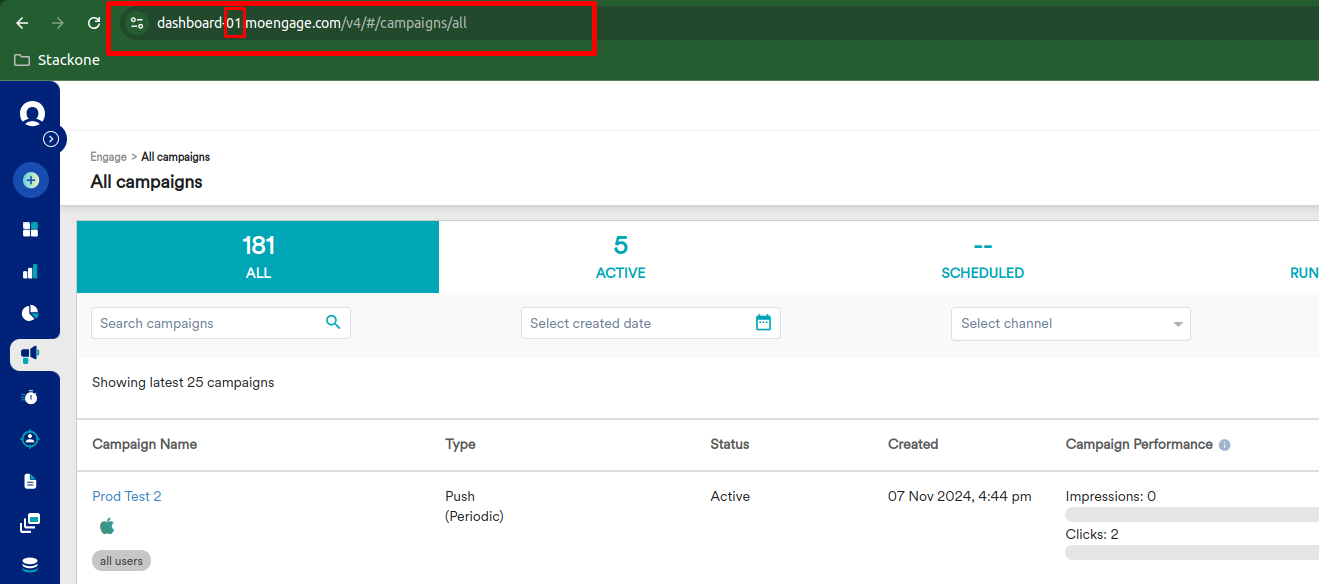Image resolution: width=1319 pixels, height=584 pixels.
Task: Click the Campaign Performance info icon
Action: tap(1225, 445)
